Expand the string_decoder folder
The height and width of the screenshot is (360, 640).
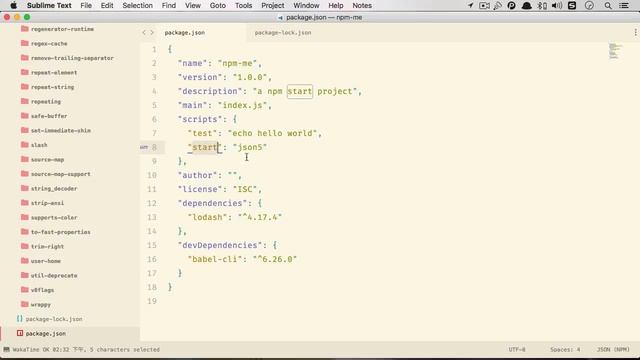(54, 188)
